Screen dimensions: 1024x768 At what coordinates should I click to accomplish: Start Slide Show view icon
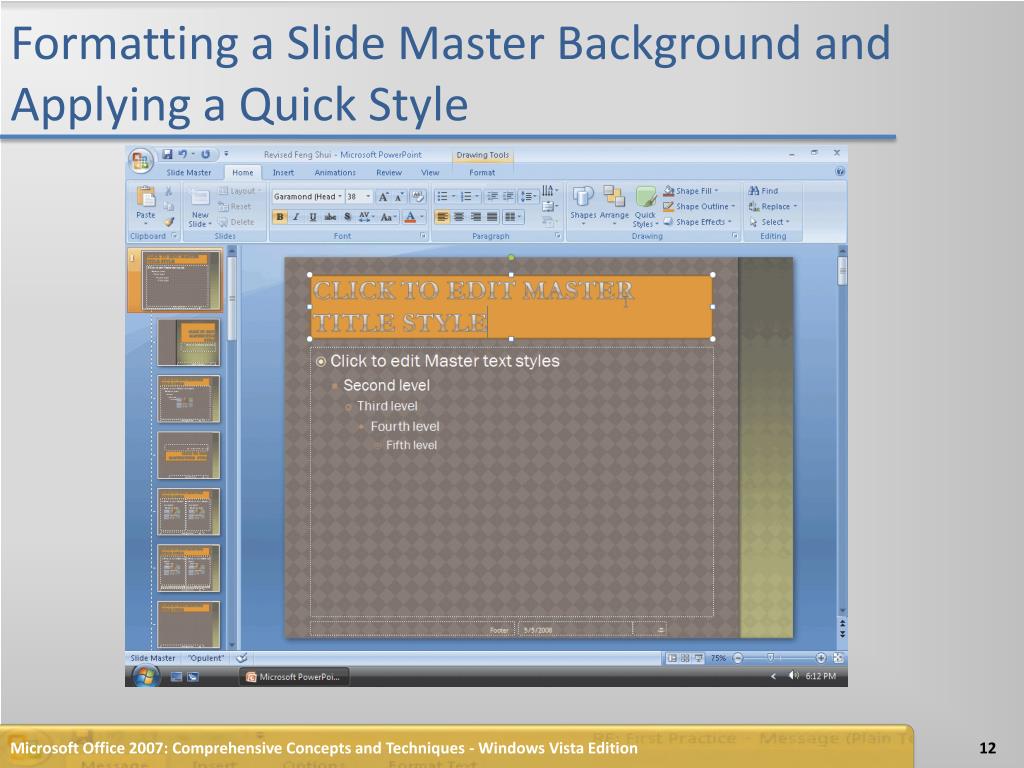point(698,658)
